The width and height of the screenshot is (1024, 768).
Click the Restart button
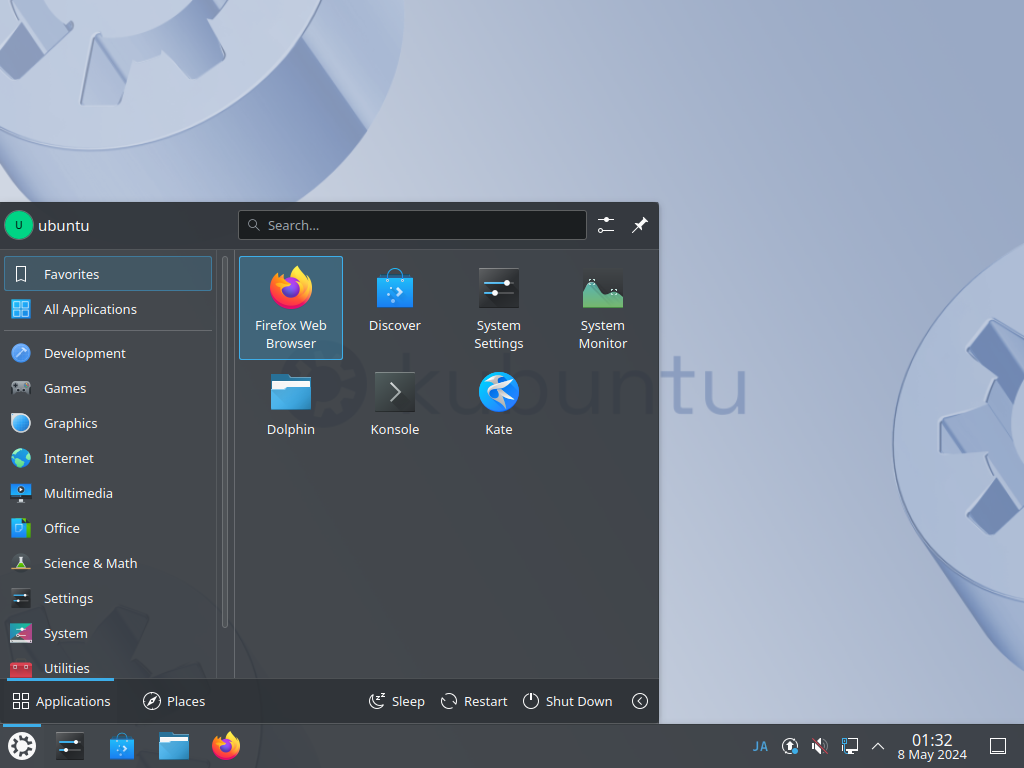[x=474, y=701]
